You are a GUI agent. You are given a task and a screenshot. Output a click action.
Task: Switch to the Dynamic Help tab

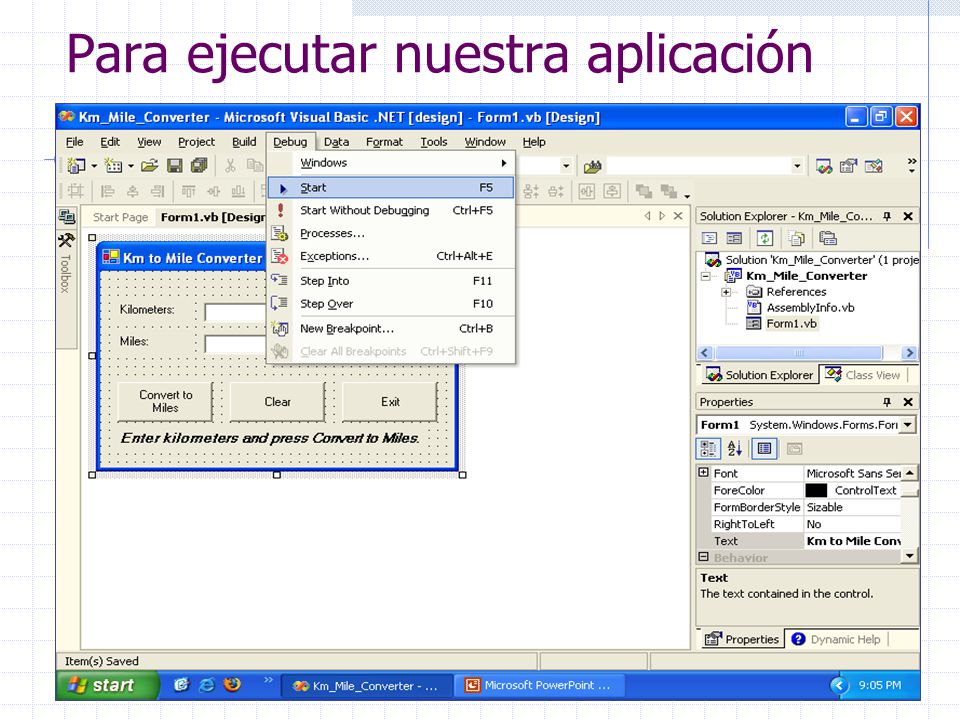click(836, 639)
